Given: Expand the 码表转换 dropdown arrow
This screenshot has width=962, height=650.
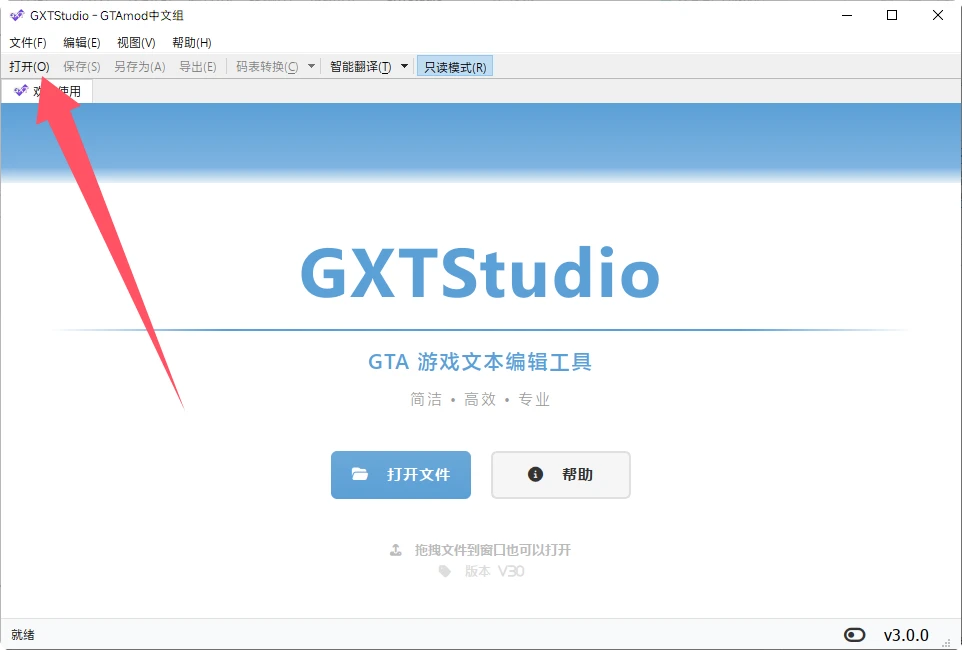Looking at the screenshot, I should [311, 66].
